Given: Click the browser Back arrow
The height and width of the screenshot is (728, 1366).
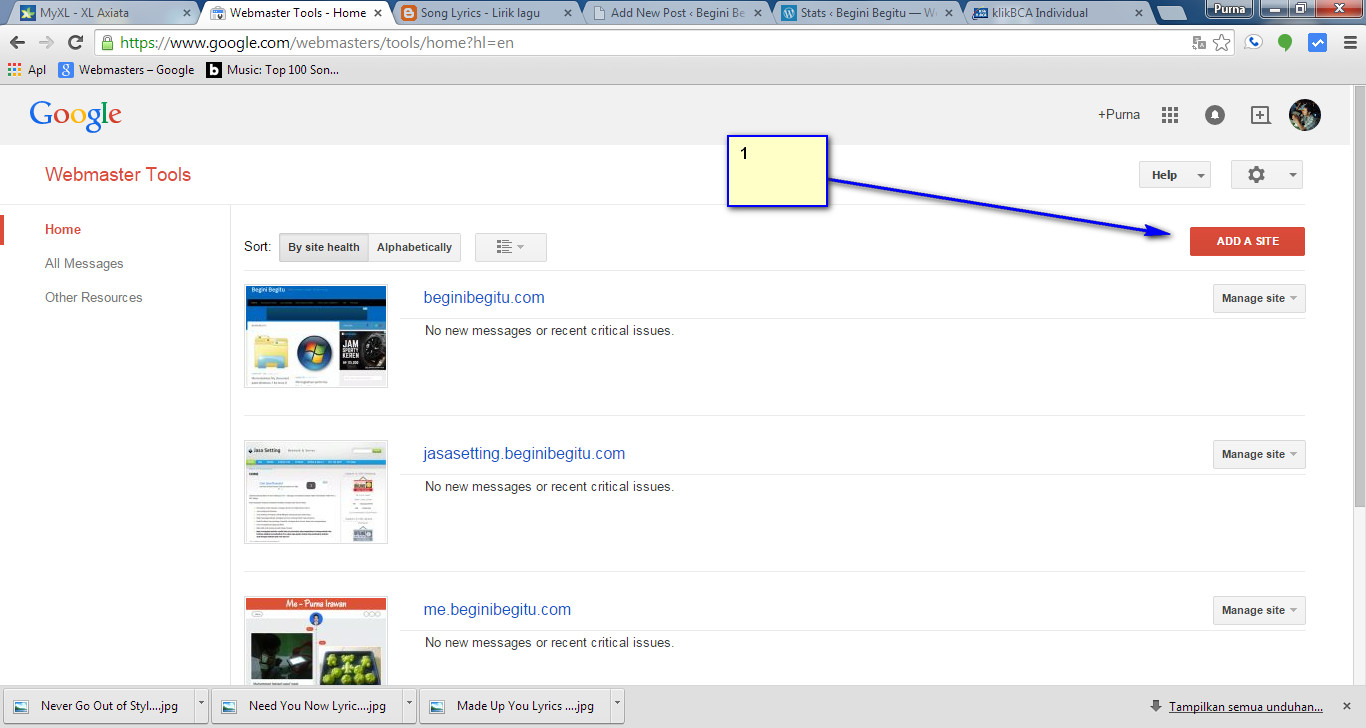Looking at the screenshot, I should (x=17, y=43).
